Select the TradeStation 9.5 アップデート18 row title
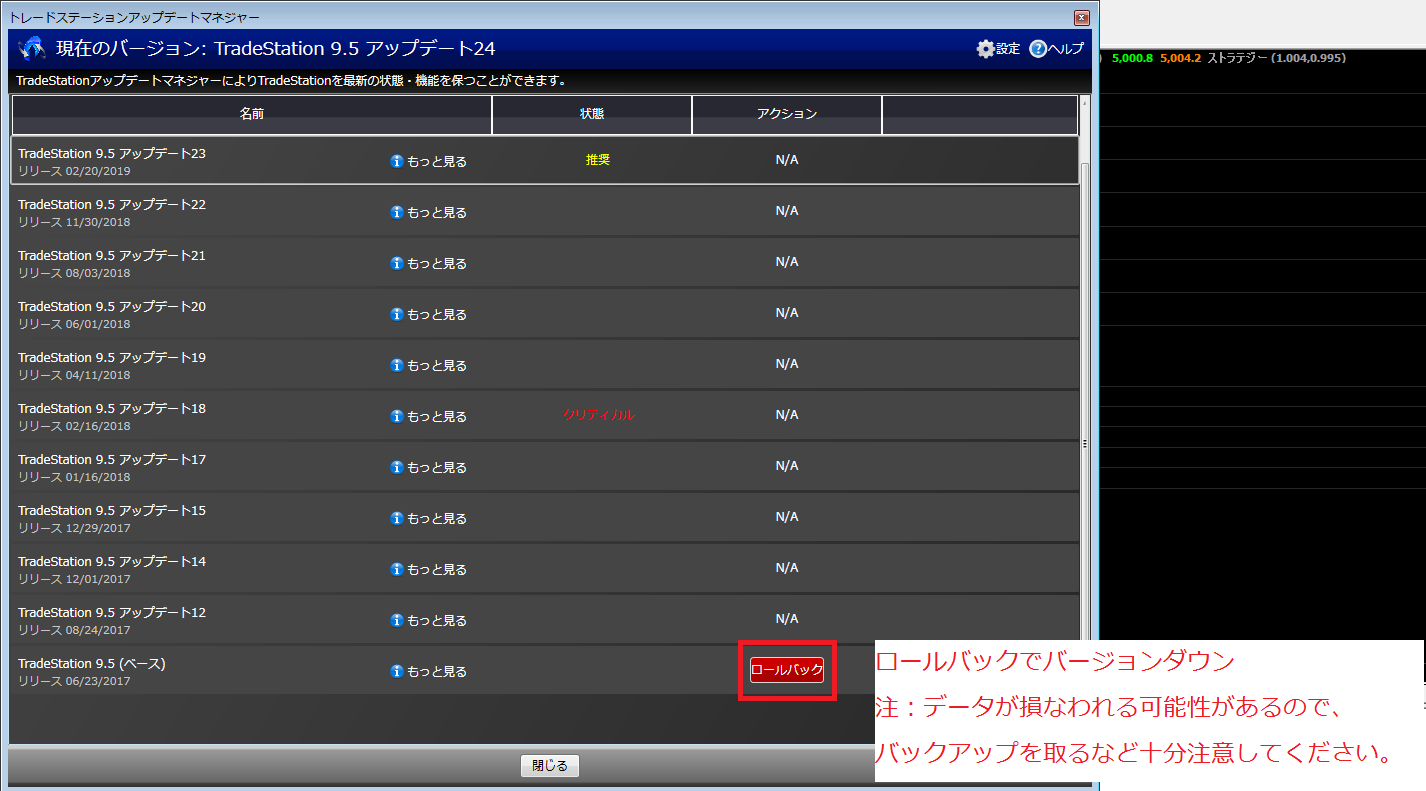Screen dimensions: 1426x791 click(112, 408)
